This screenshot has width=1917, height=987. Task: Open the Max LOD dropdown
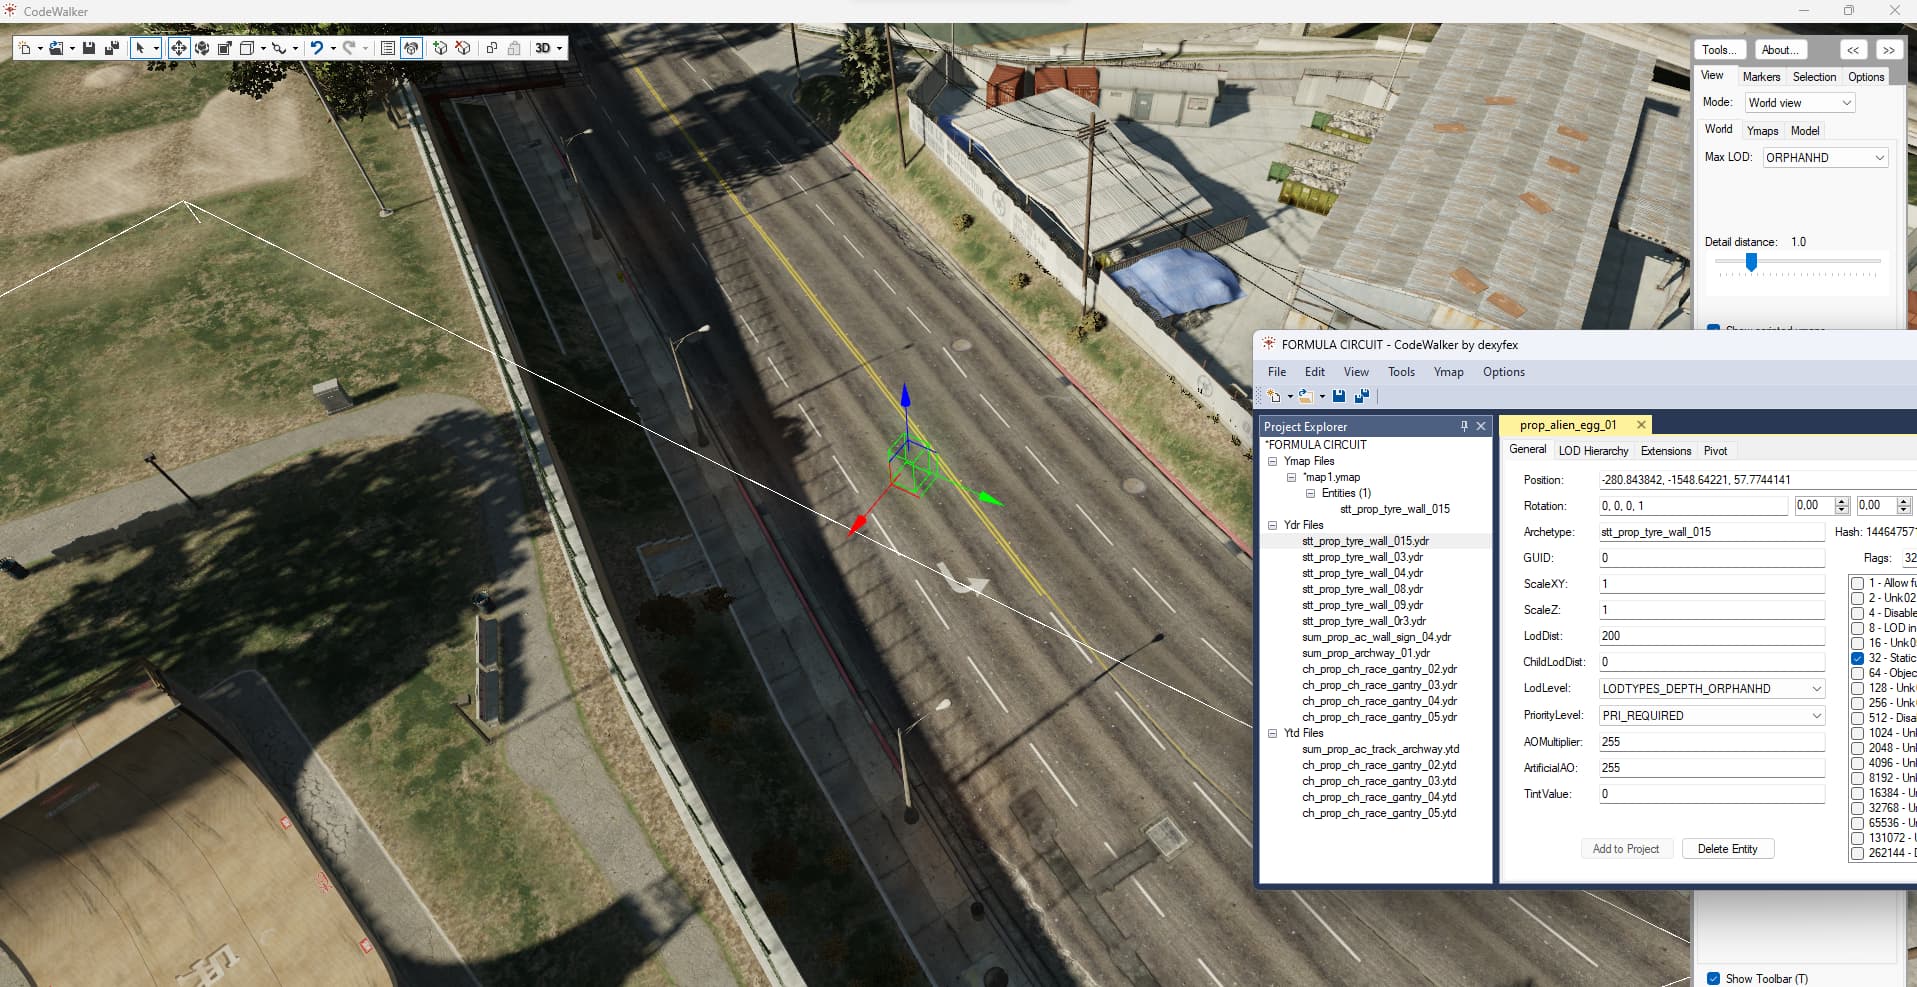(1824, 158)
